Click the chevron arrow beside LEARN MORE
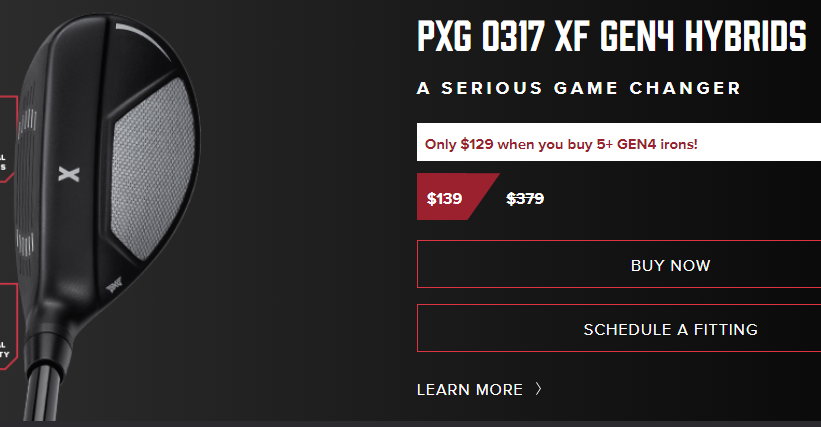Image resolution: width=821 pixels, height=427 pixels. pos(539,389)
